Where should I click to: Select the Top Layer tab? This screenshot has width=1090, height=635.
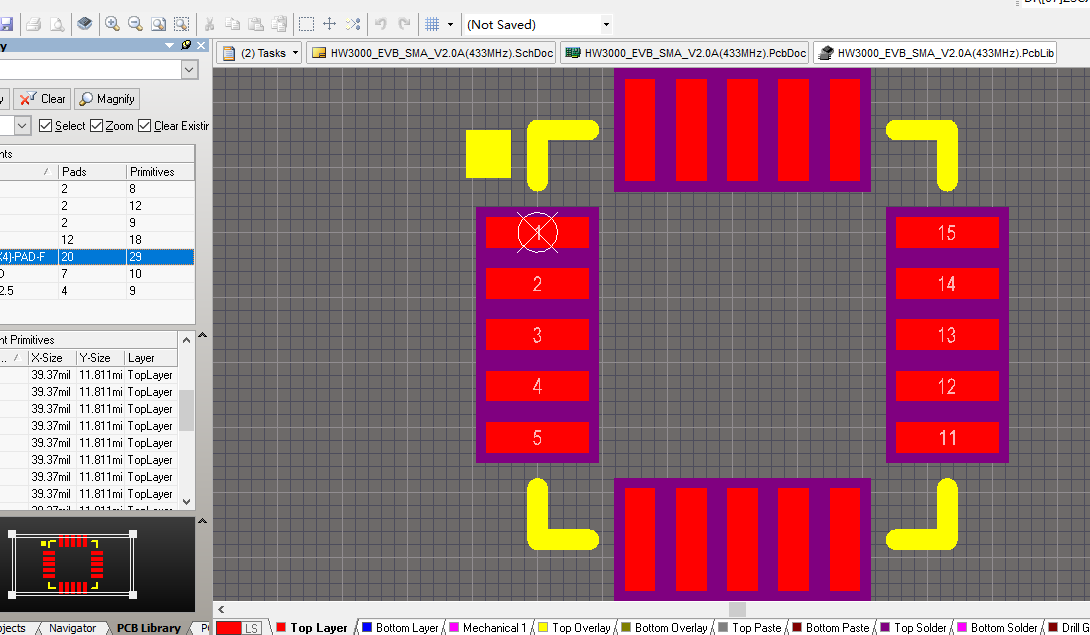[312, 627]
